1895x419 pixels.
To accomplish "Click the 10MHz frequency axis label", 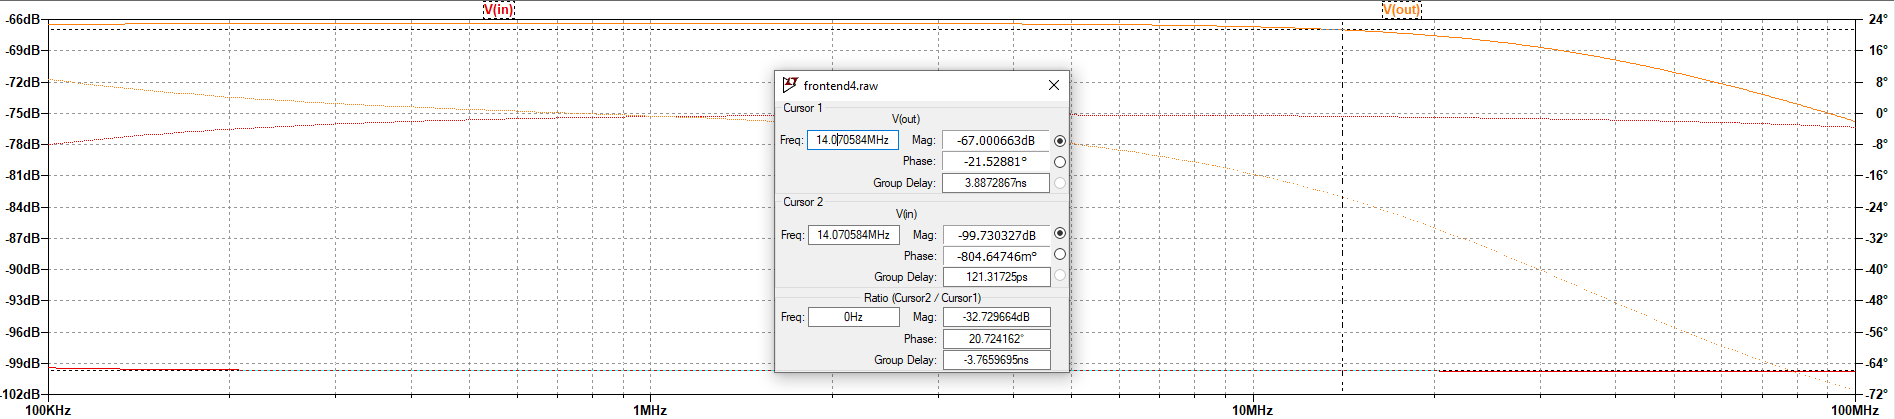I will (x=1252, y=410).
